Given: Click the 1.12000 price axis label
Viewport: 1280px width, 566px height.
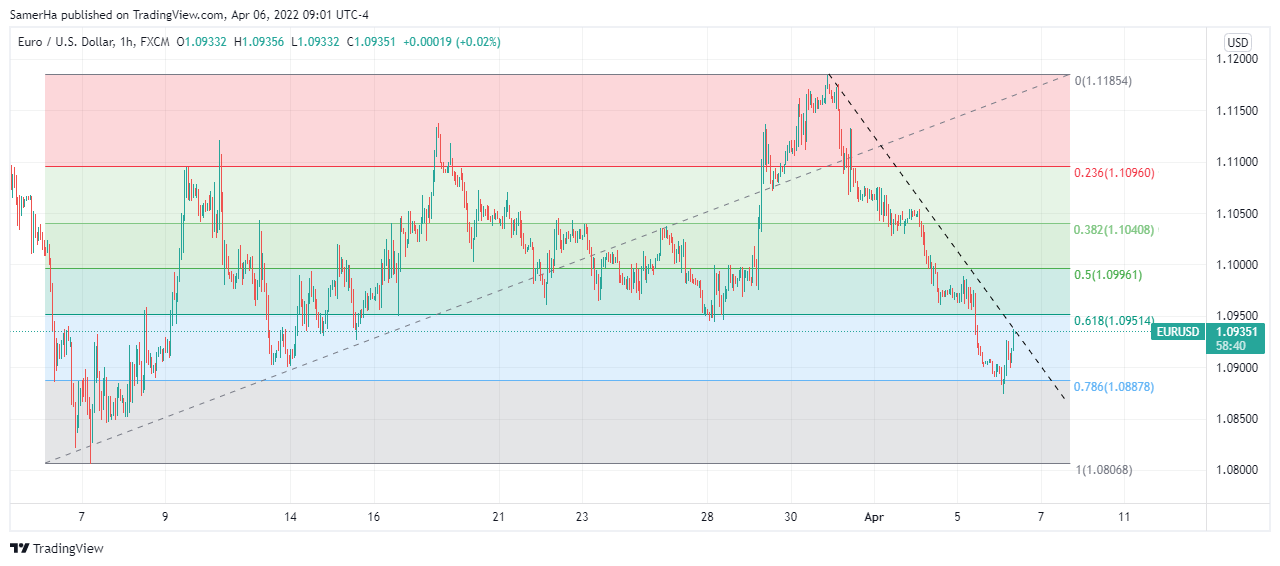Looking at the screenshot, I should pyautogui.click(x=1236, y=59).
